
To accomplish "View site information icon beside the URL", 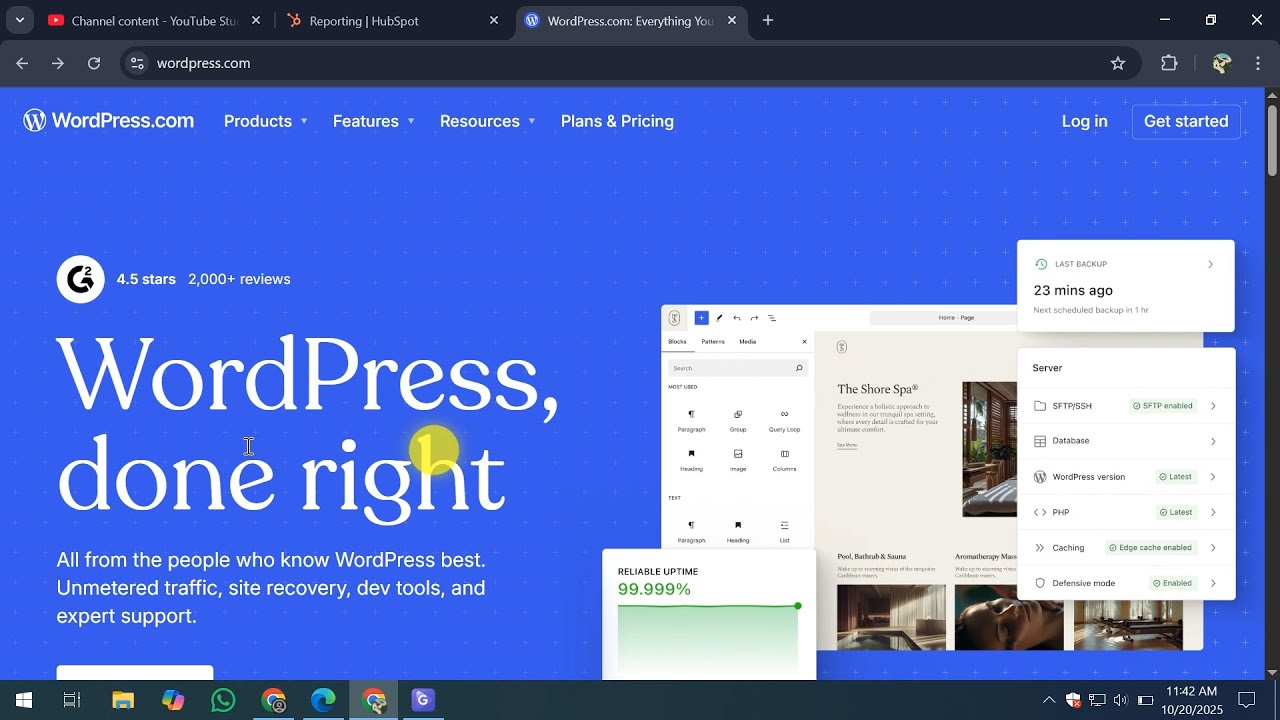I will pyautogui.click(x=138, y=63).
